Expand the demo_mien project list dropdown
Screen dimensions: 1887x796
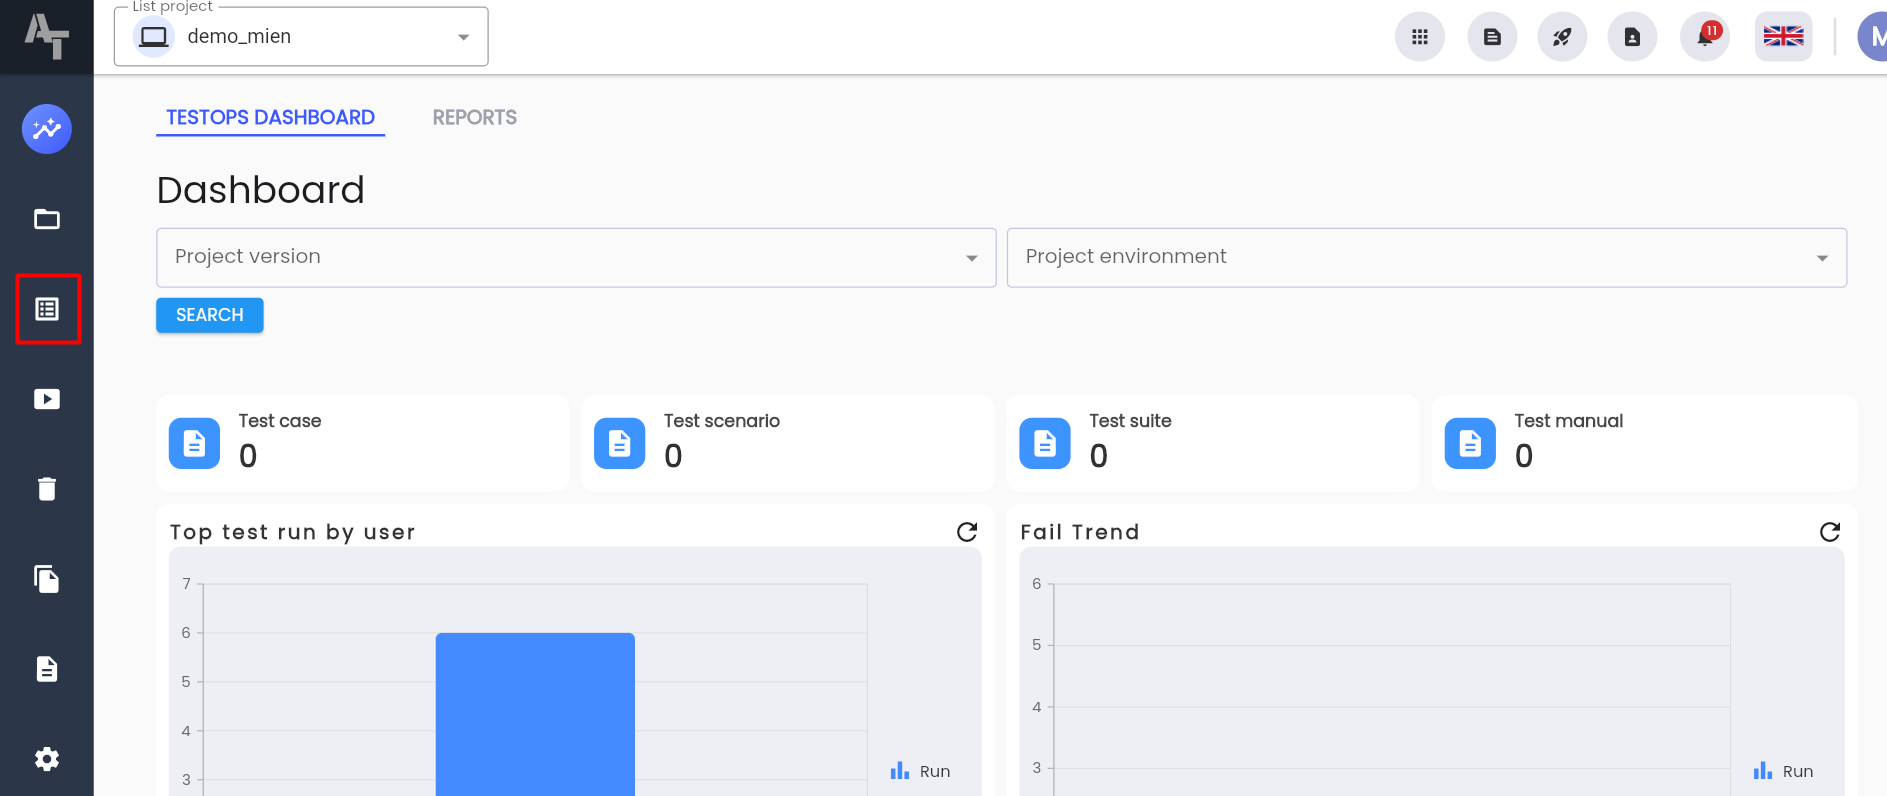pyautogui.click(x=301, y=37)
